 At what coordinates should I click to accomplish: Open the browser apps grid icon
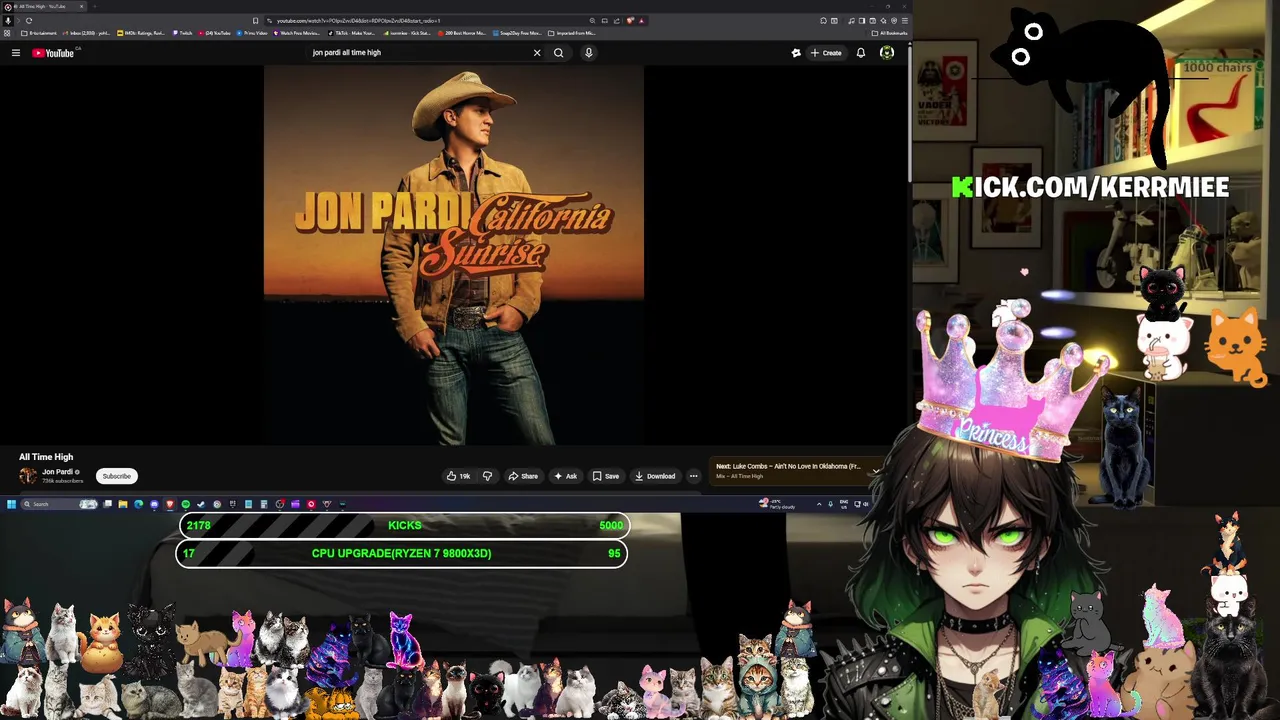[7, 33]
